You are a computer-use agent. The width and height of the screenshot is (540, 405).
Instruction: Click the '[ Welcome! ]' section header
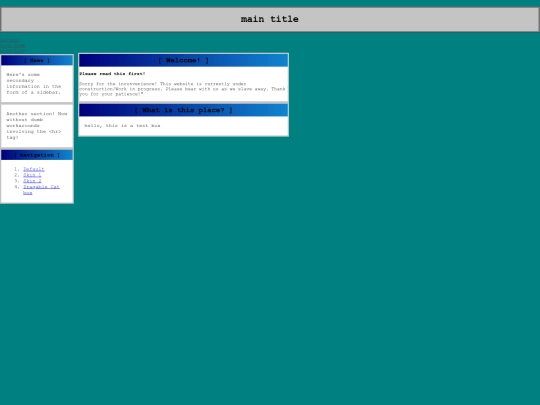click(x=184, y=60)
